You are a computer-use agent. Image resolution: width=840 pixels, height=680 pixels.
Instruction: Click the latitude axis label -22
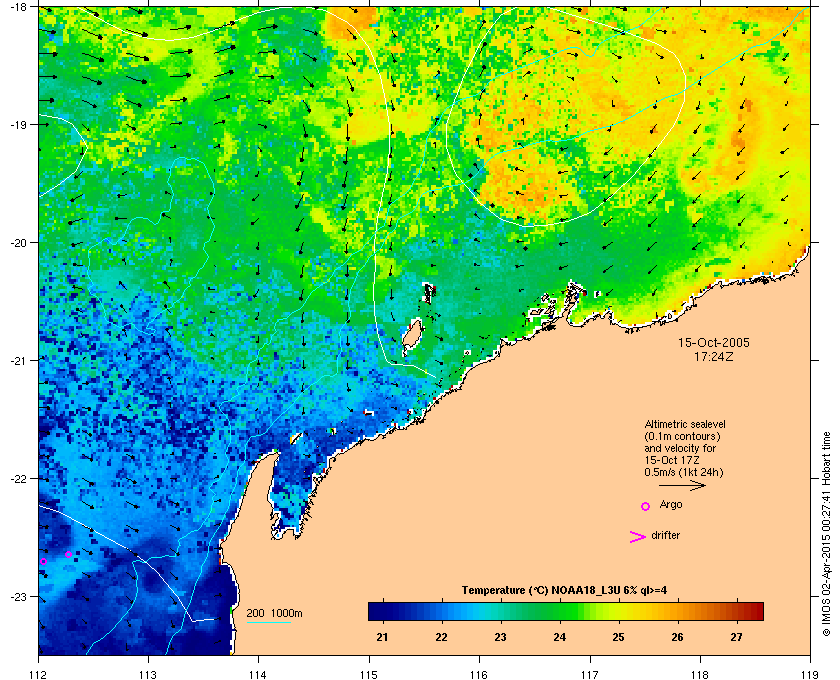click(17, 478)
